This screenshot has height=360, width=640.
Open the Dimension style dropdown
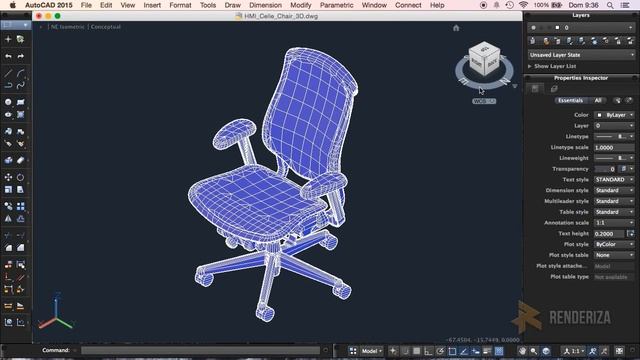pos(614,191)
